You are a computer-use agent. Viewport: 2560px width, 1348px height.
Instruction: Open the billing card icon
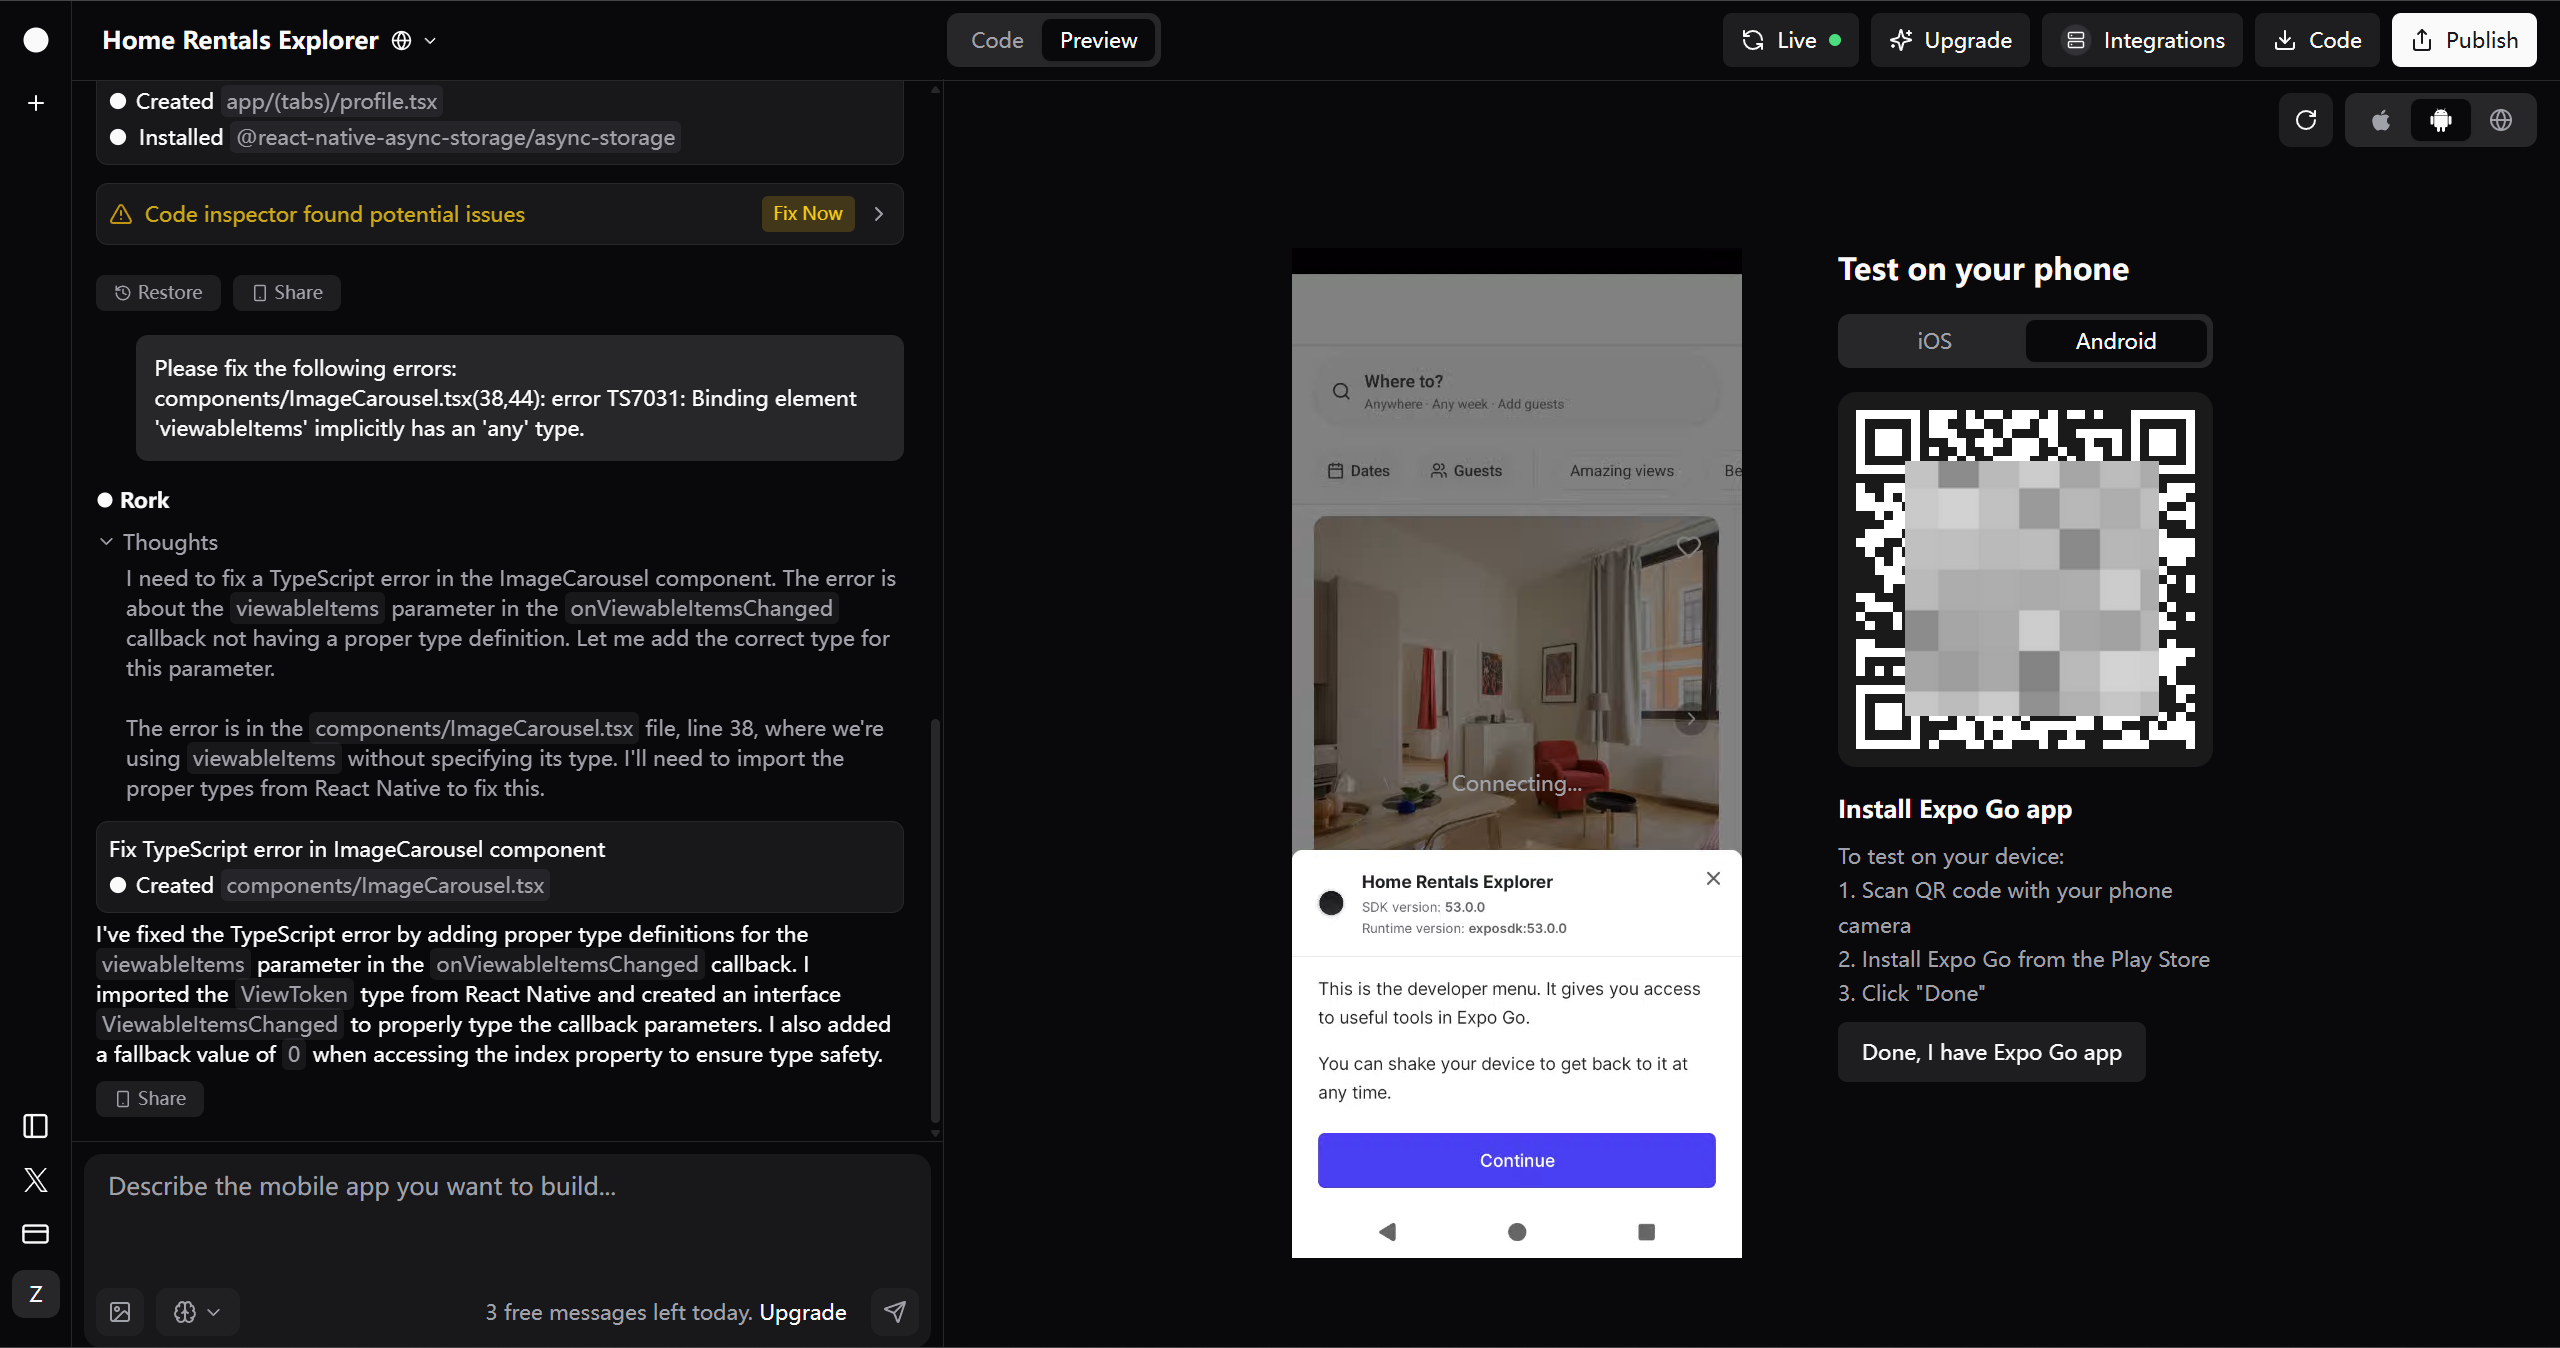pos(36,1234)
